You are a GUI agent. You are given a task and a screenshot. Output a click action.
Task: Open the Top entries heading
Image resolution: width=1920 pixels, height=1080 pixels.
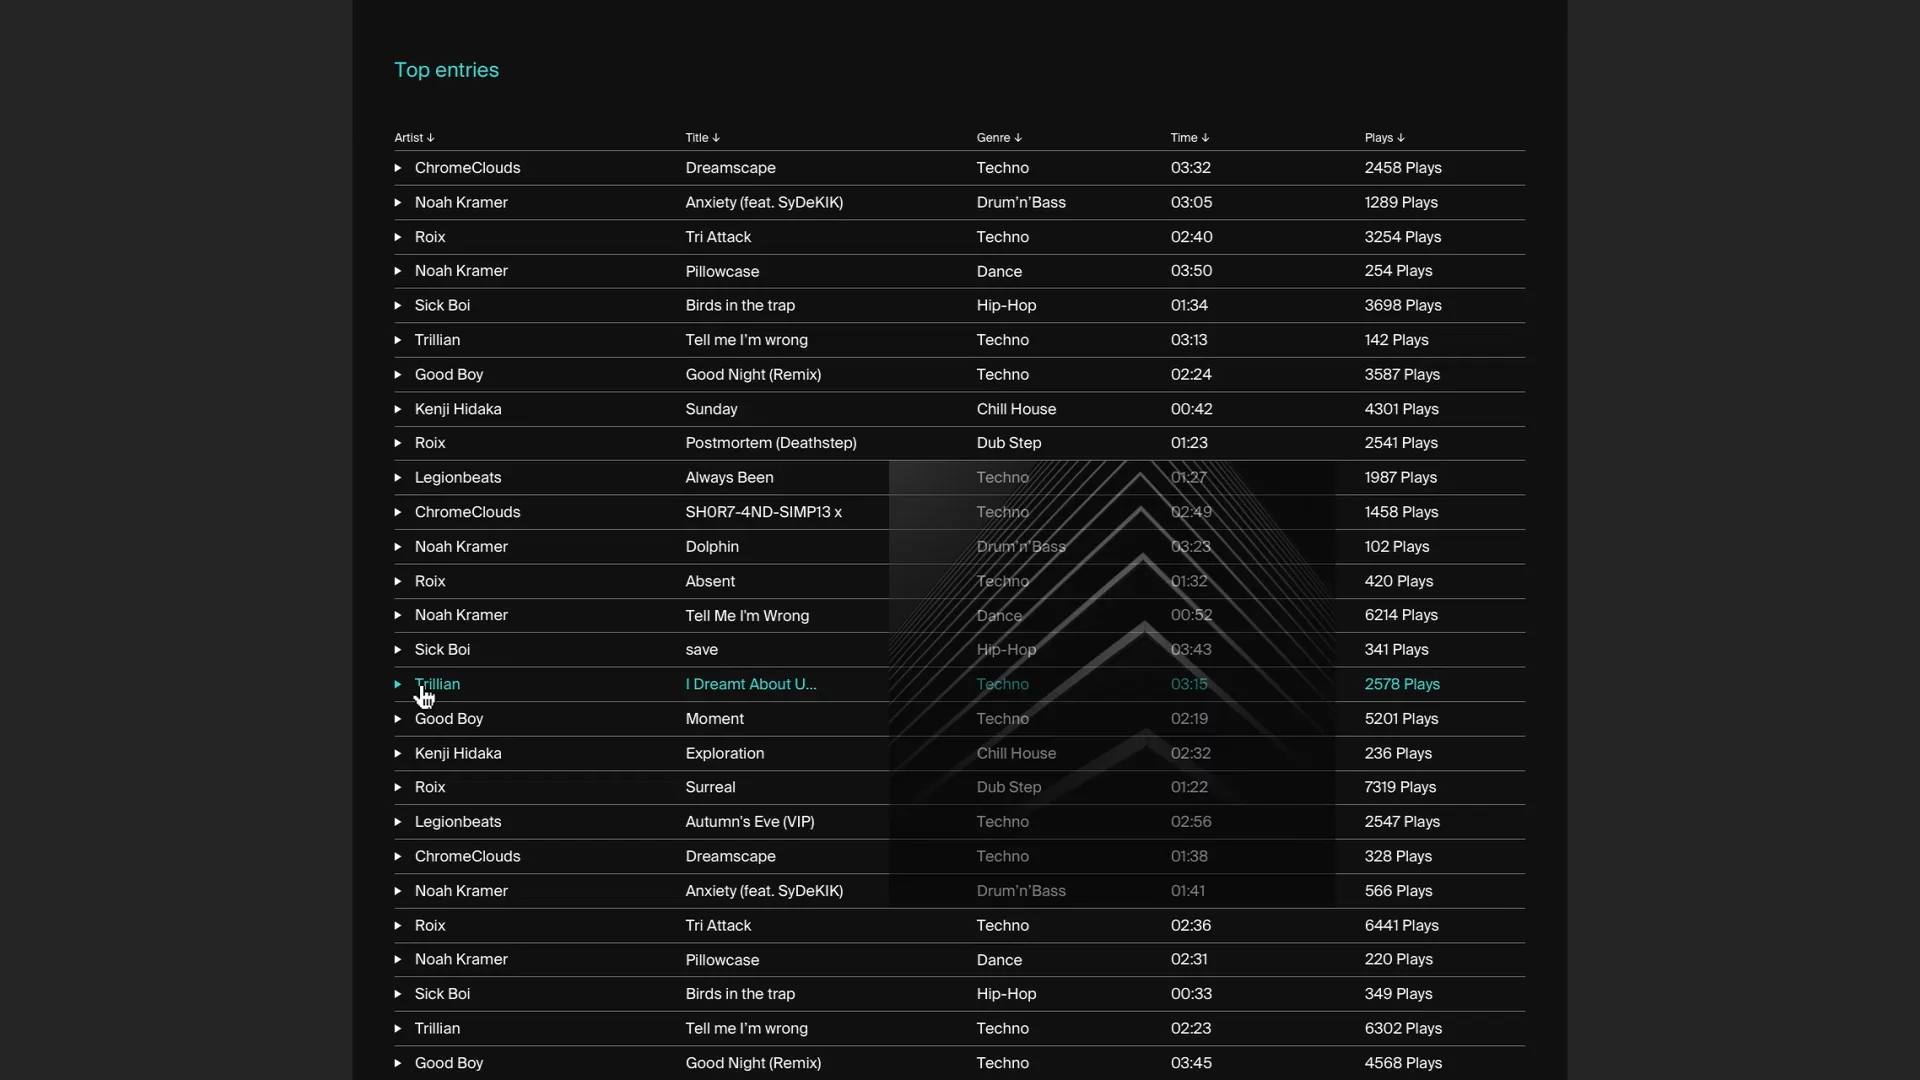pyautogui.click(x=446, y=70)
